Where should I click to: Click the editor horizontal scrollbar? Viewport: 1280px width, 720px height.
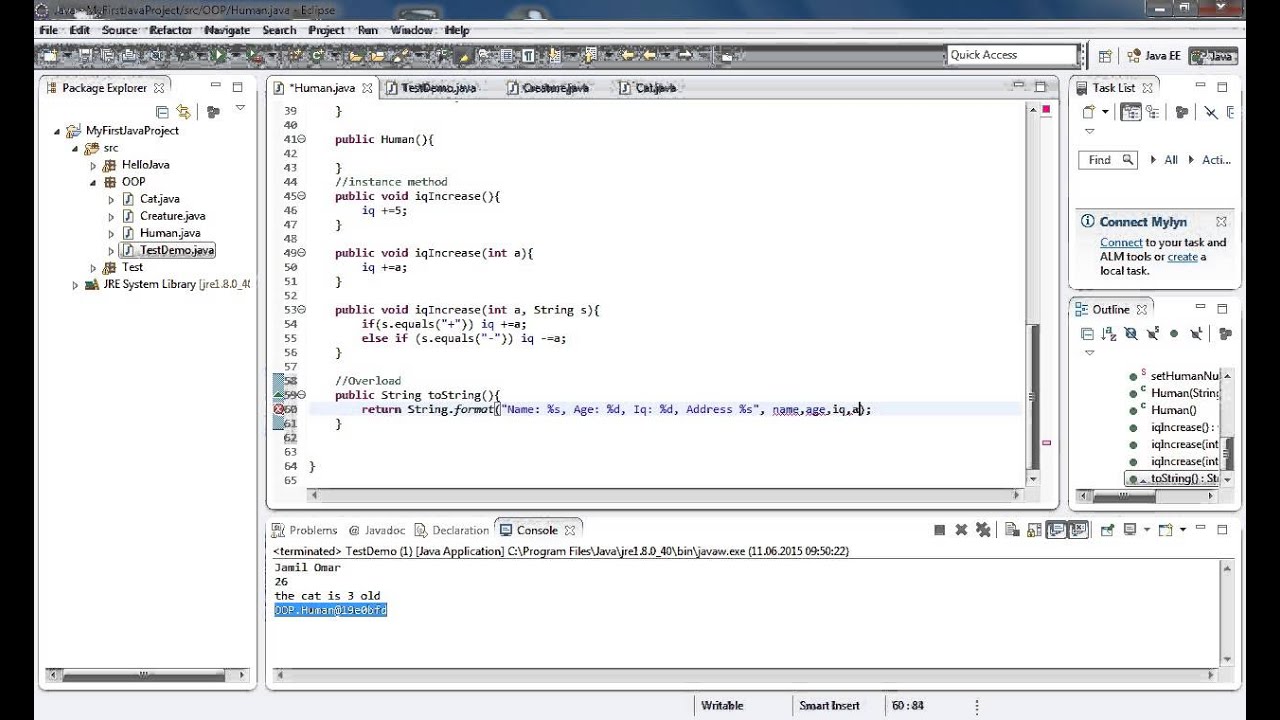[x=665, y=494]
